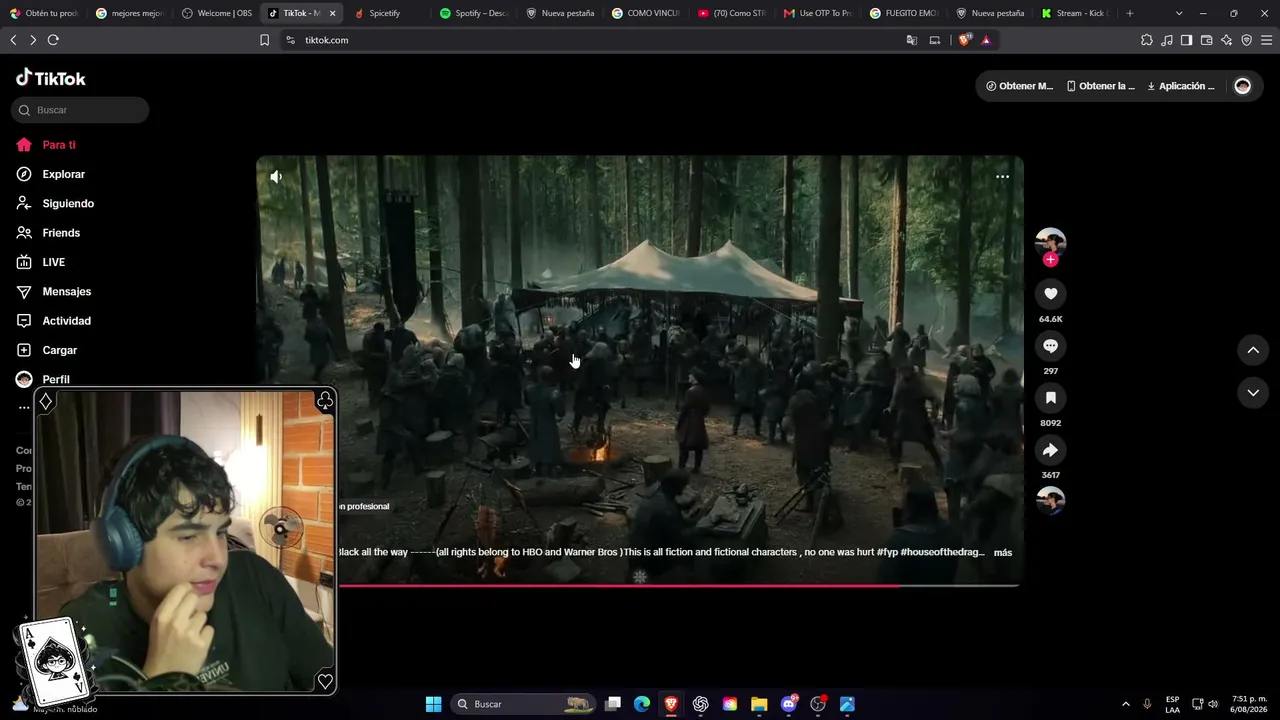This screenshot has height=720, width=1280.
Task: Save the video with the bookmark icon
Action: (x=1050, y=398)
